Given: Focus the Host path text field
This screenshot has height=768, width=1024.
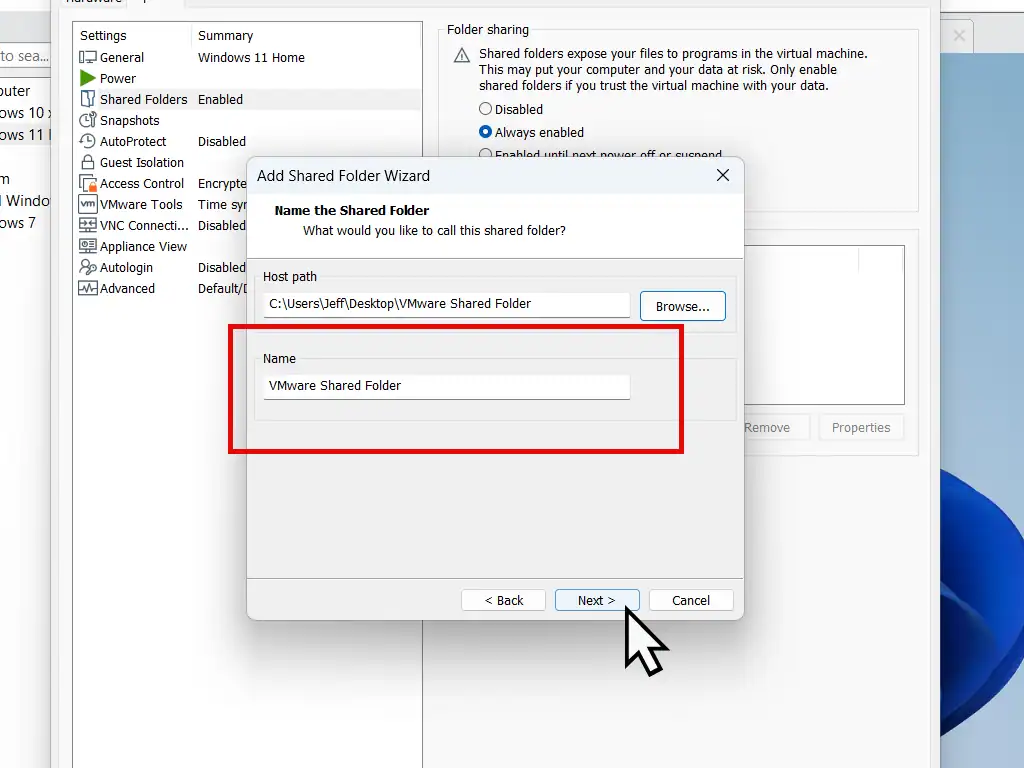Looking at the screenshot, I should (x=447, y=304).
